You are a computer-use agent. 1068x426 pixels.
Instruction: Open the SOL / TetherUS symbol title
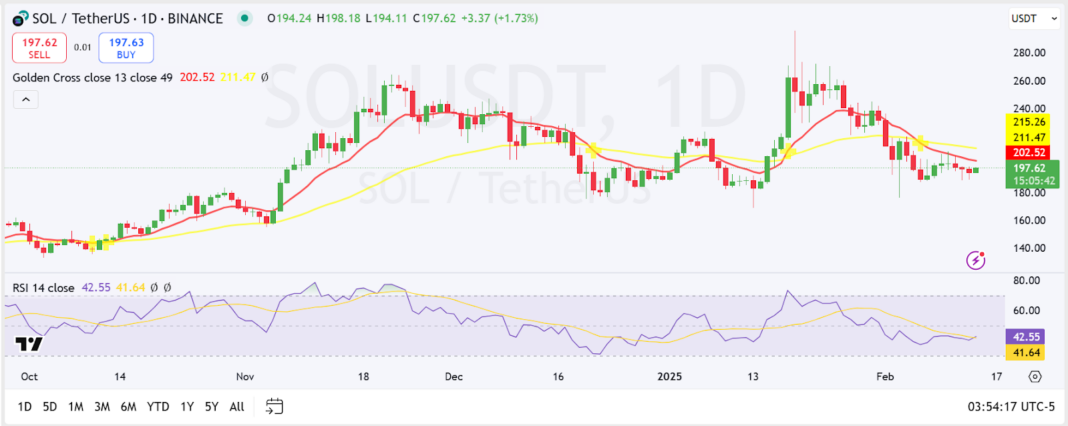click(127, 18)
